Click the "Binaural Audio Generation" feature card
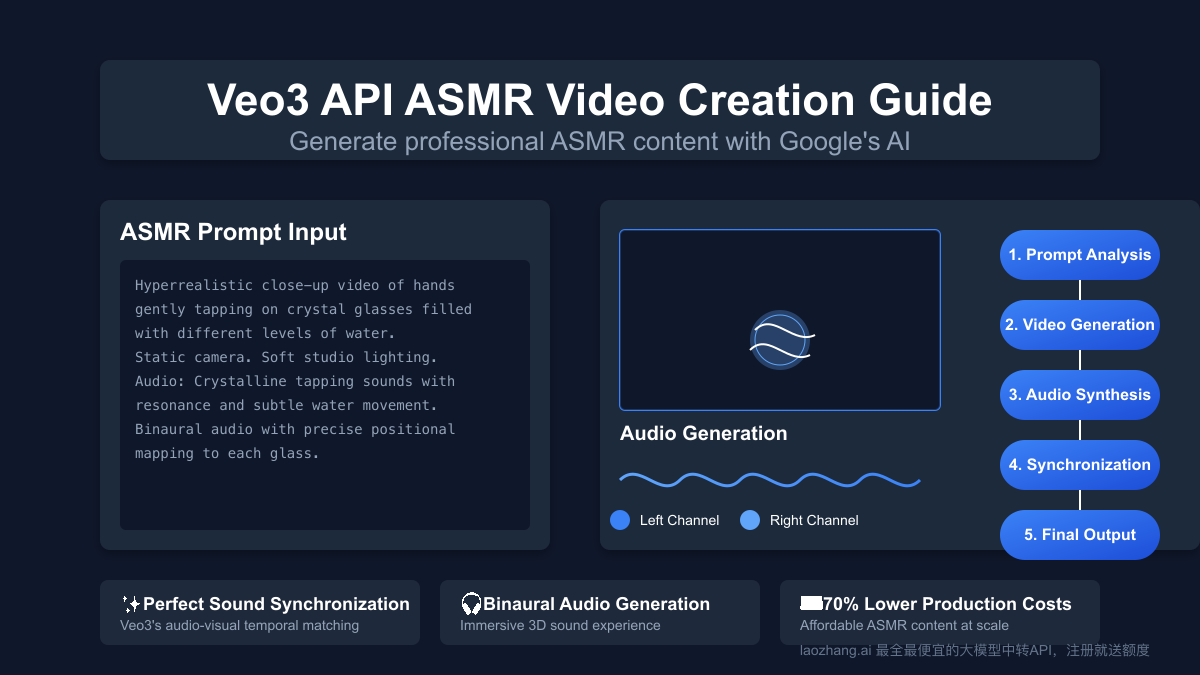The image size is (1200, 675). (600, 612)
